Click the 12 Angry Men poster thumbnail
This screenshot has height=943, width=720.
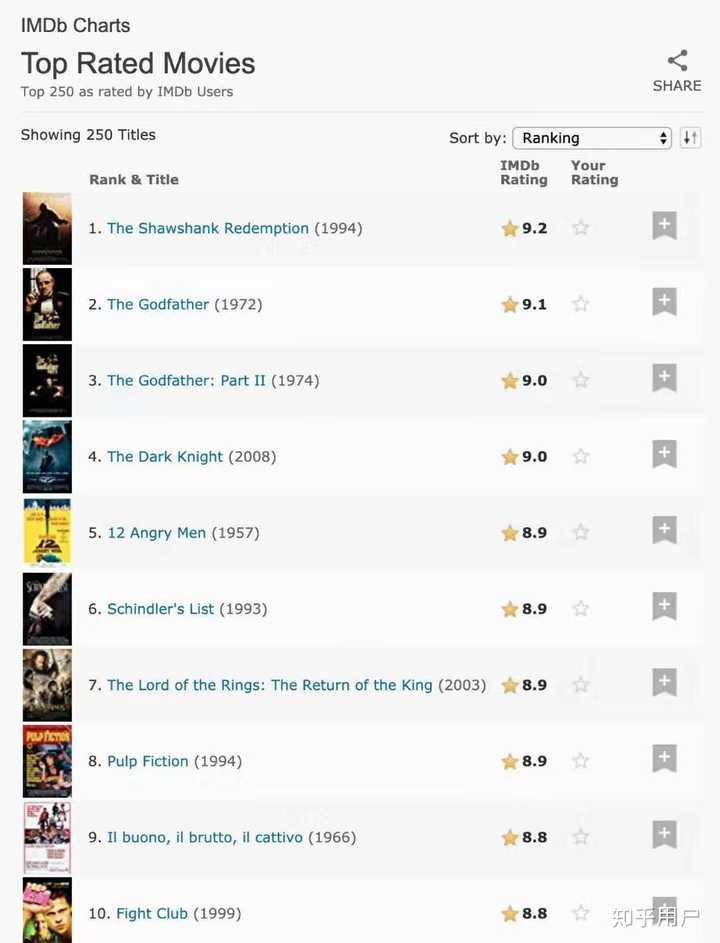tap(47, 532)
